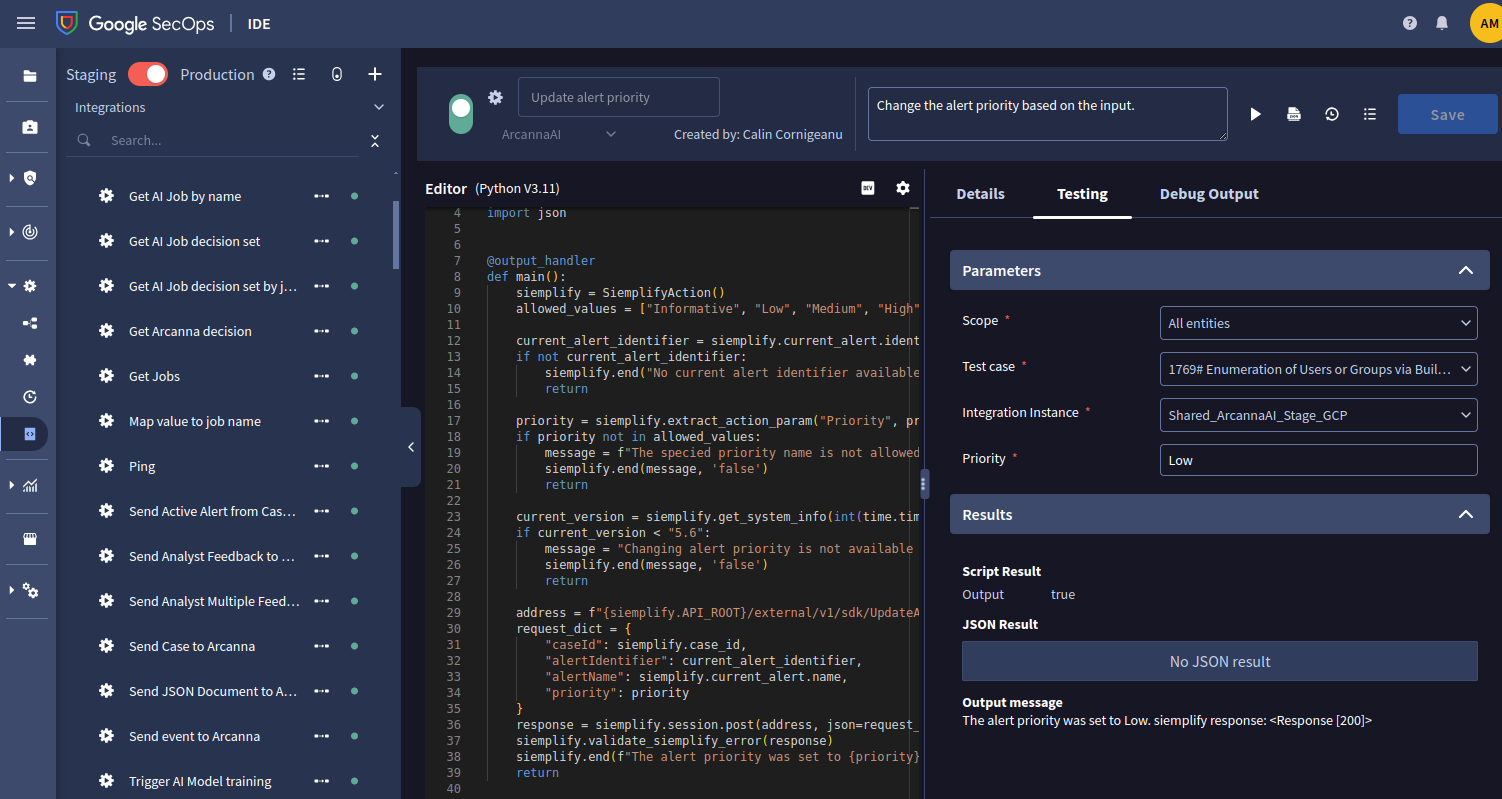Click the action settings gear icon

[495, 97]
